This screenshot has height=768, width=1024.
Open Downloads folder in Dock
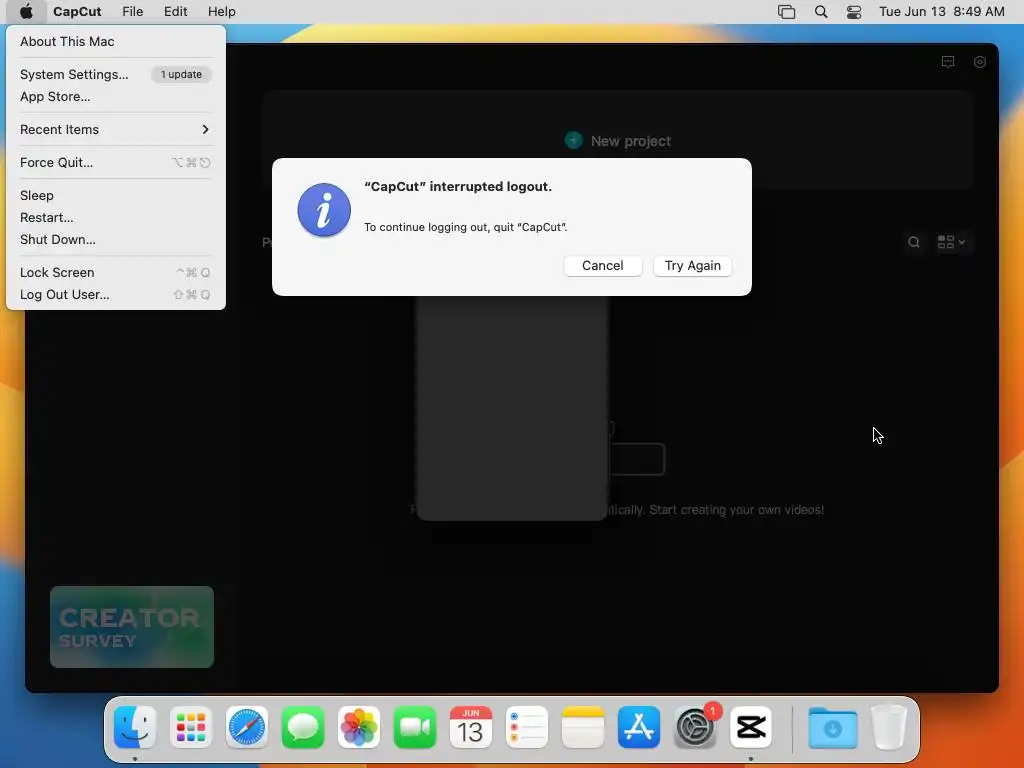point(833,728)
